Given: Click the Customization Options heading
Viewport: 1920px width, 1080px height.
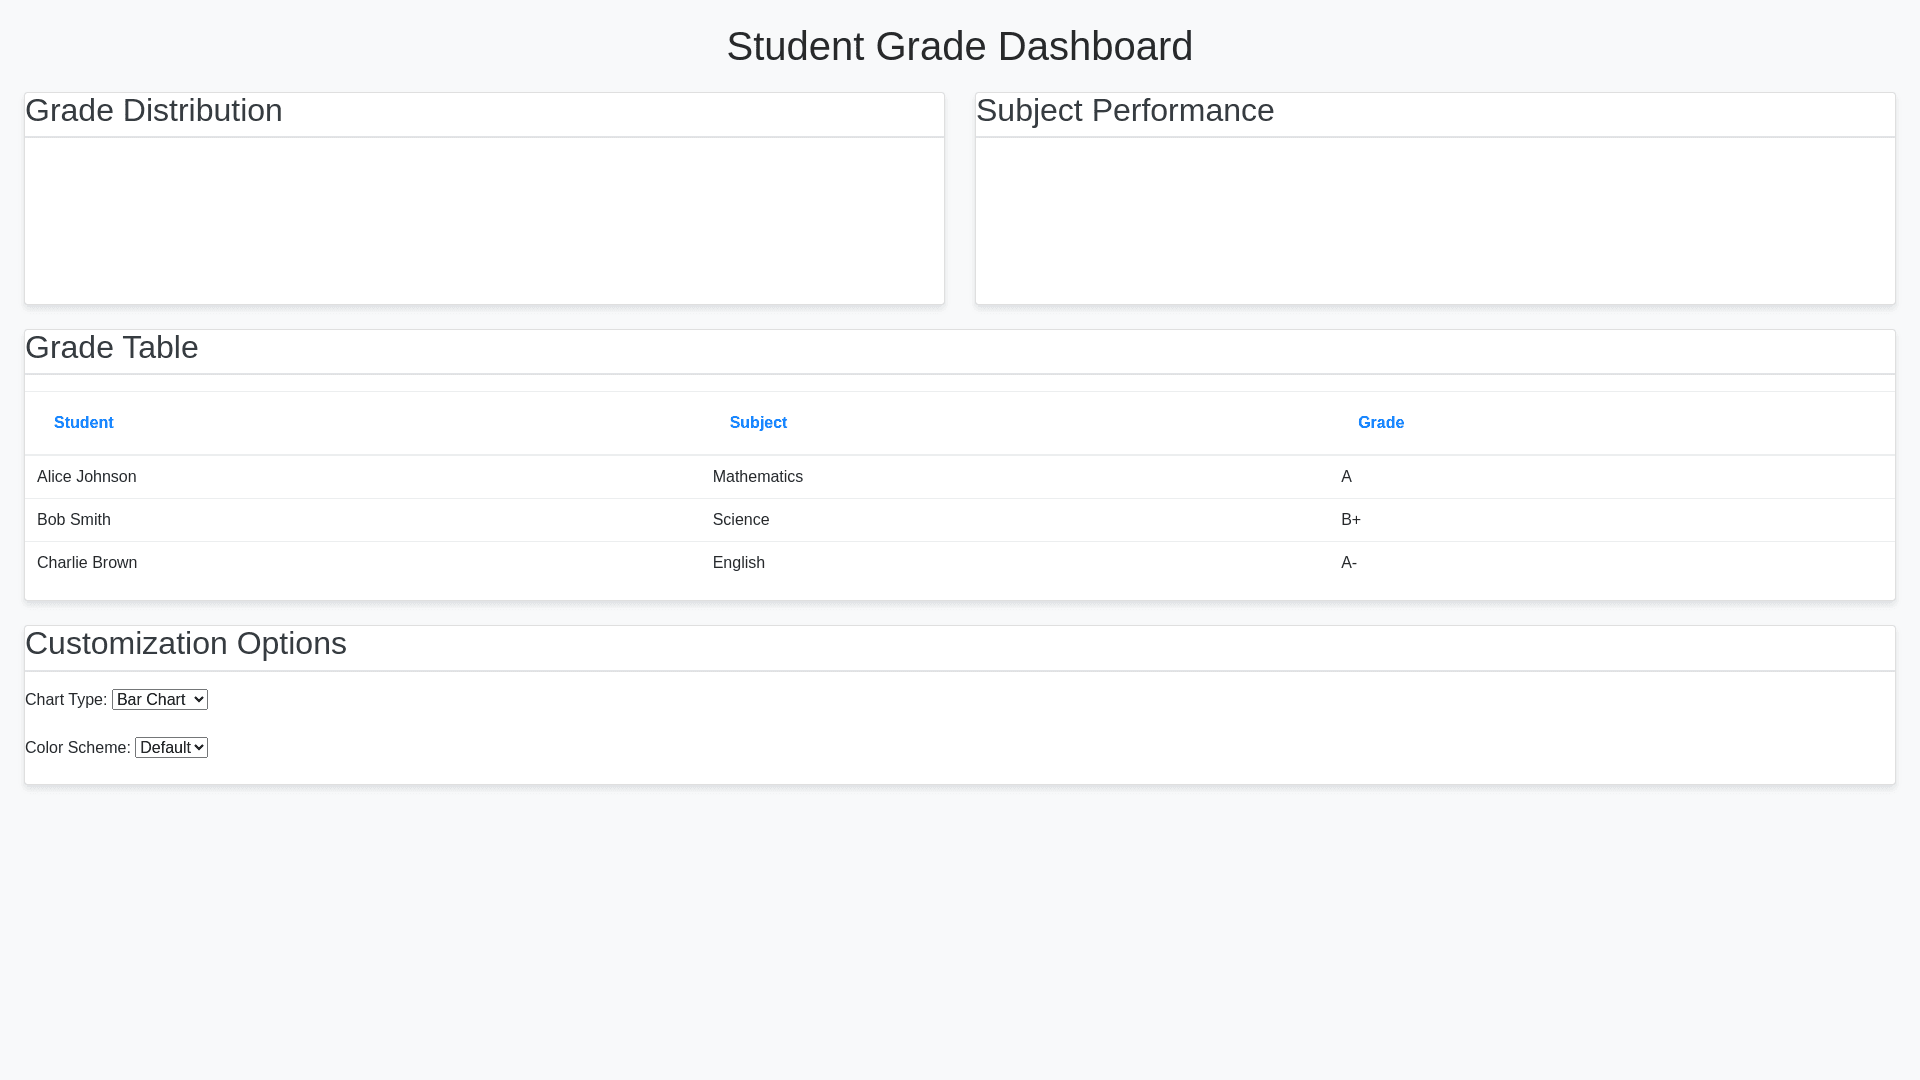Looking at the screenshot, I should (x=186, y=644).
